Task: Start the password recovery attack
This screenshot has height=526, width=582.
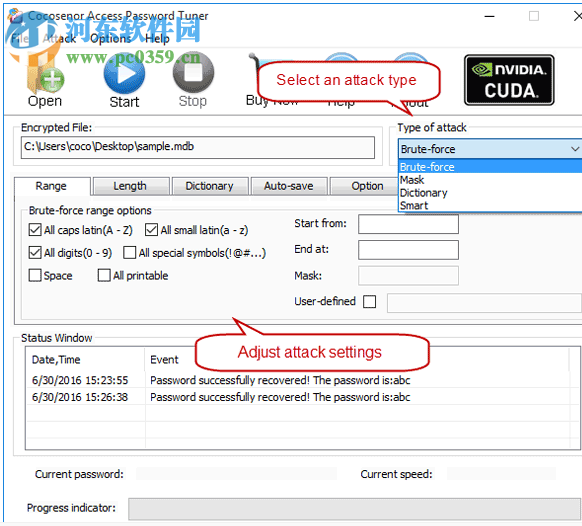Action: pyautogui.click(x=124, y=80)
